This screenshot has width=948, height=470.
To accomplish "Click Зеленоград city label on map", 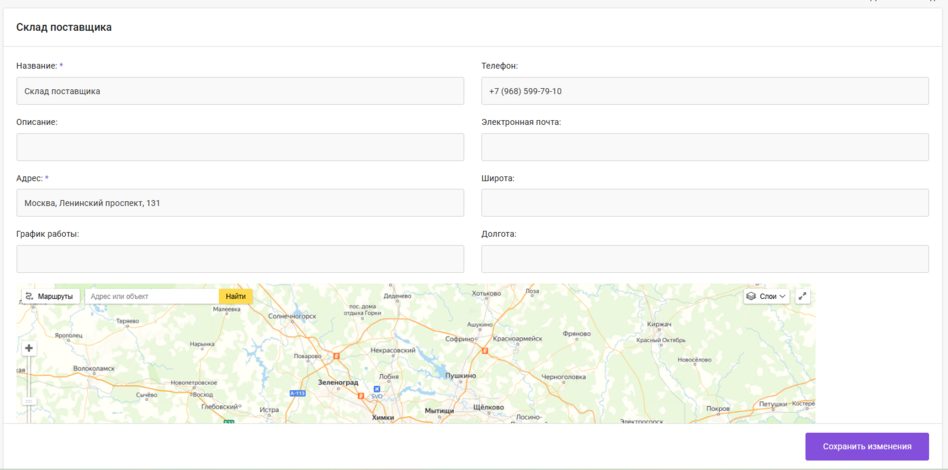I will pos(338,382).
